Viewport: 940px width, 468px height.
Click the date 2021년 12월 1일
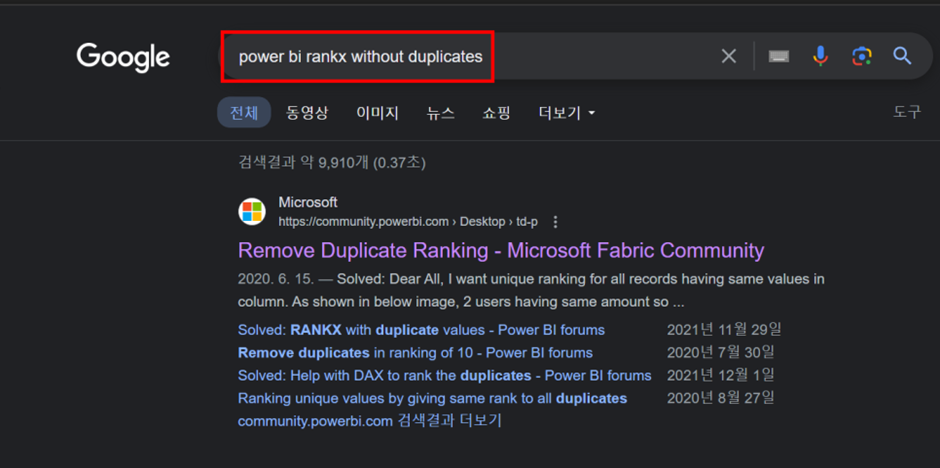[x=721, y=375]
